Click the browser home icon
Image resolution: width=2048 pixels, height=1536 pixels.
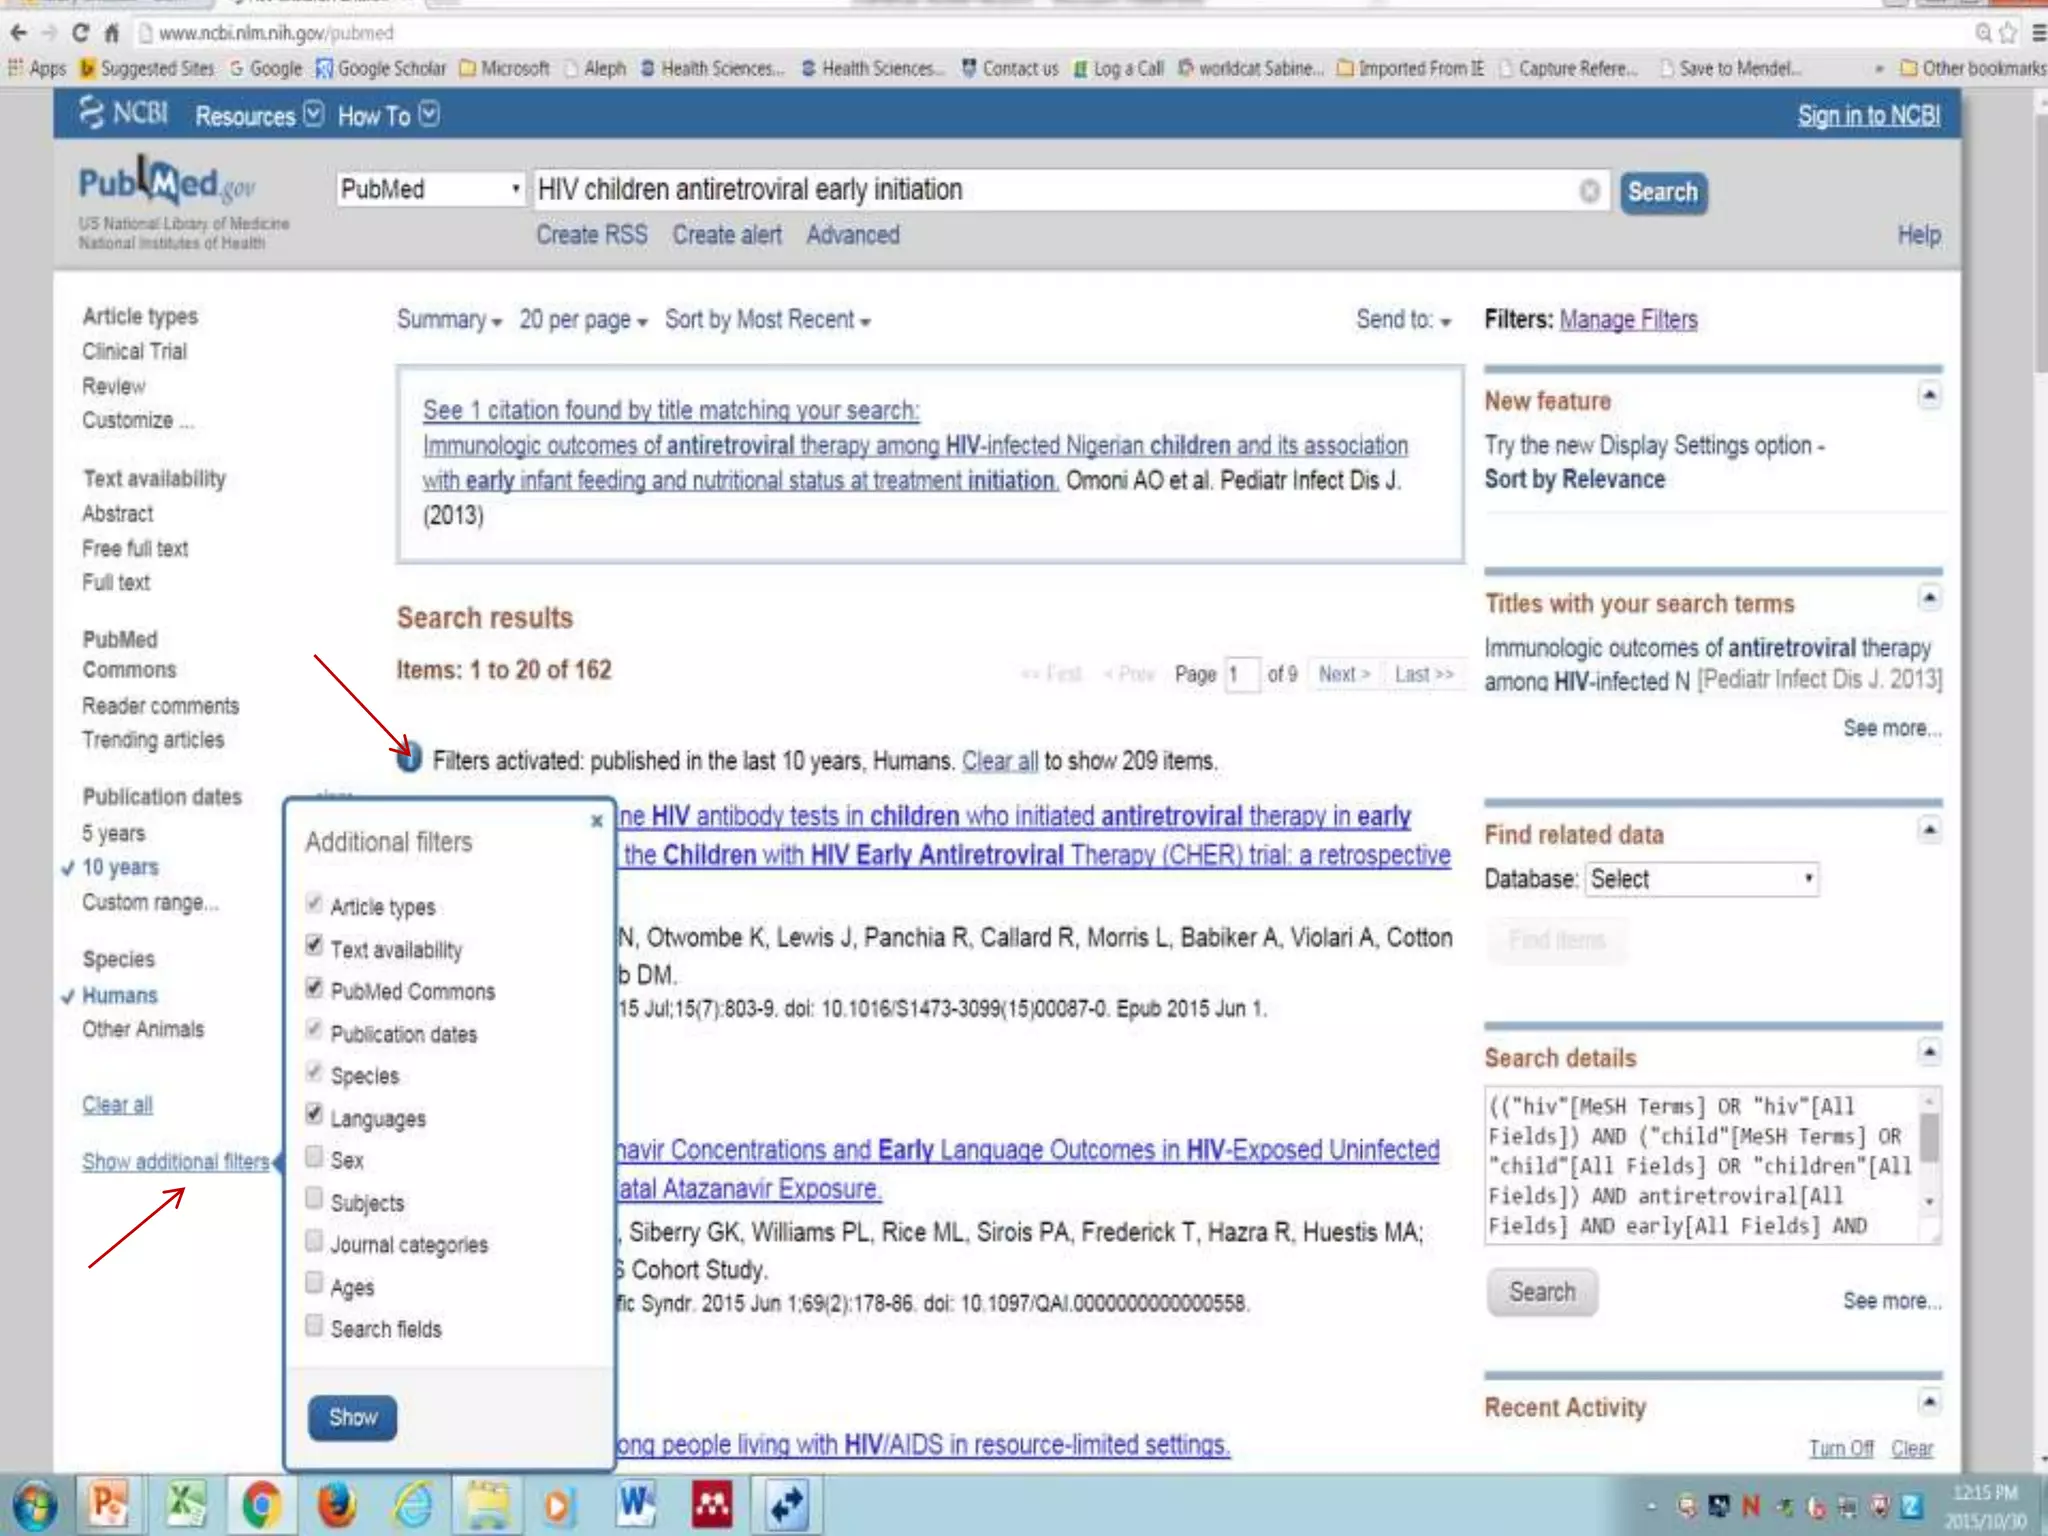pyautogui.click(x=112, y=33)
